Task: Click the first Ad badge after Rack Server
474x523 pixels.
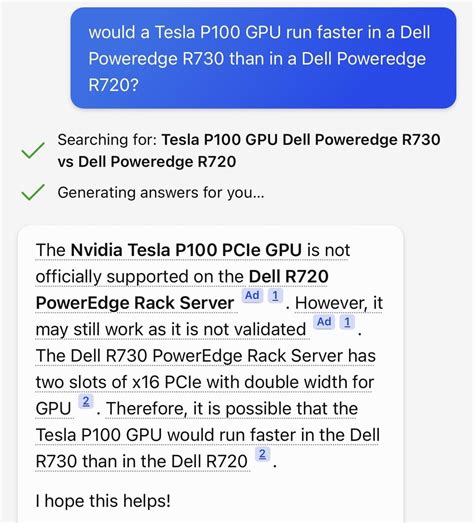Action: 252,296
